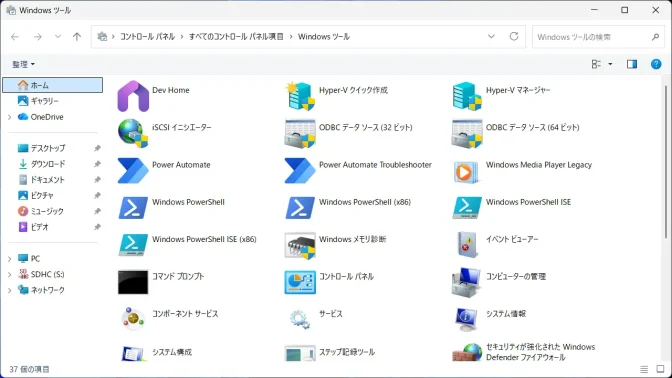
Task: Open the view options dropdown arrow
Action: pyautogui.click(x=610, y=64)
